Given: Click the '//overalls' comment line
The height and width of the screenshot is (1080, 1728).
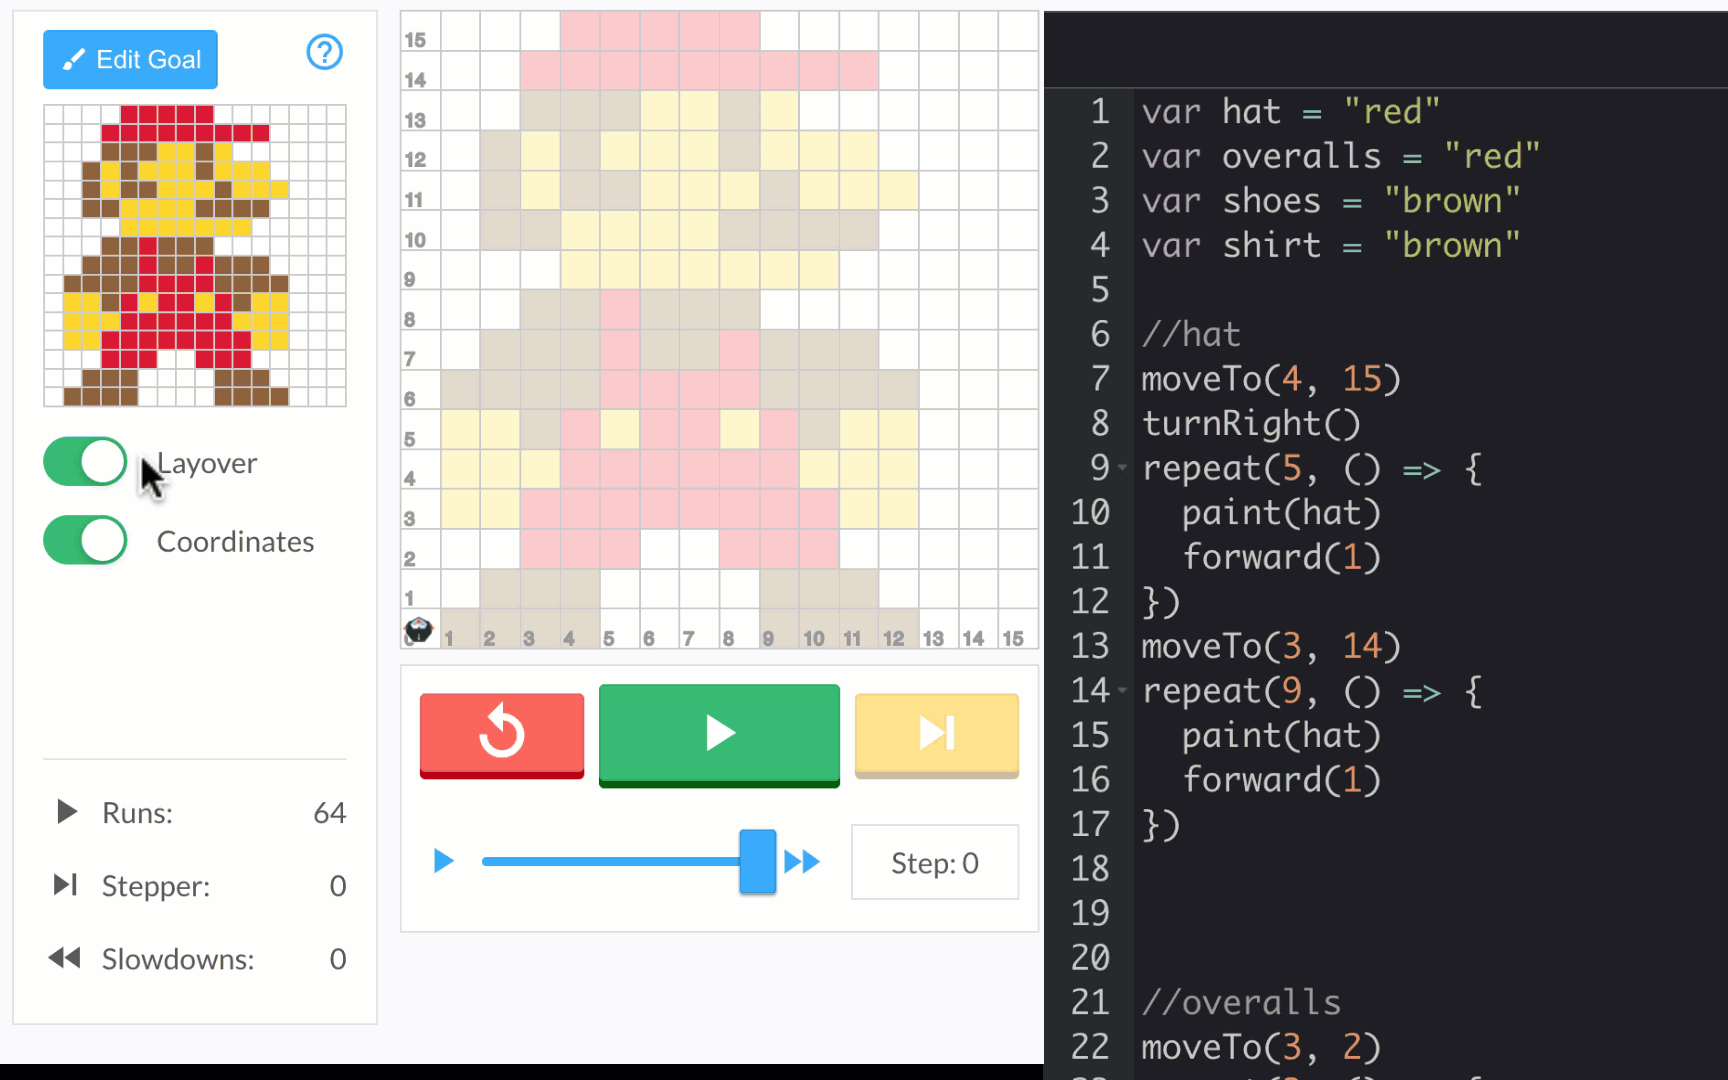Looking at the screenshot, I should (1241, 1002).
